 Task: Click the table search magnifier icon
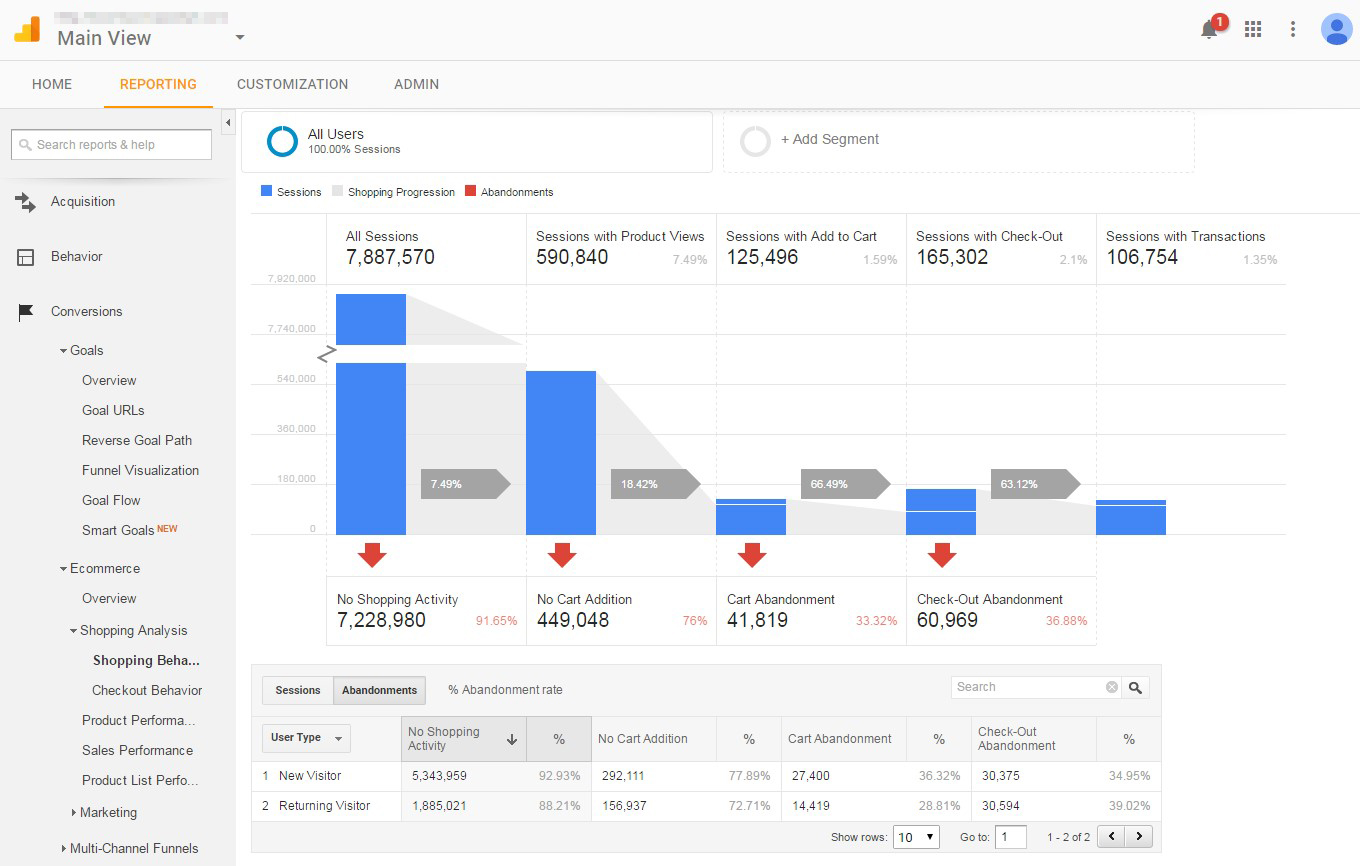(1135, 687)
